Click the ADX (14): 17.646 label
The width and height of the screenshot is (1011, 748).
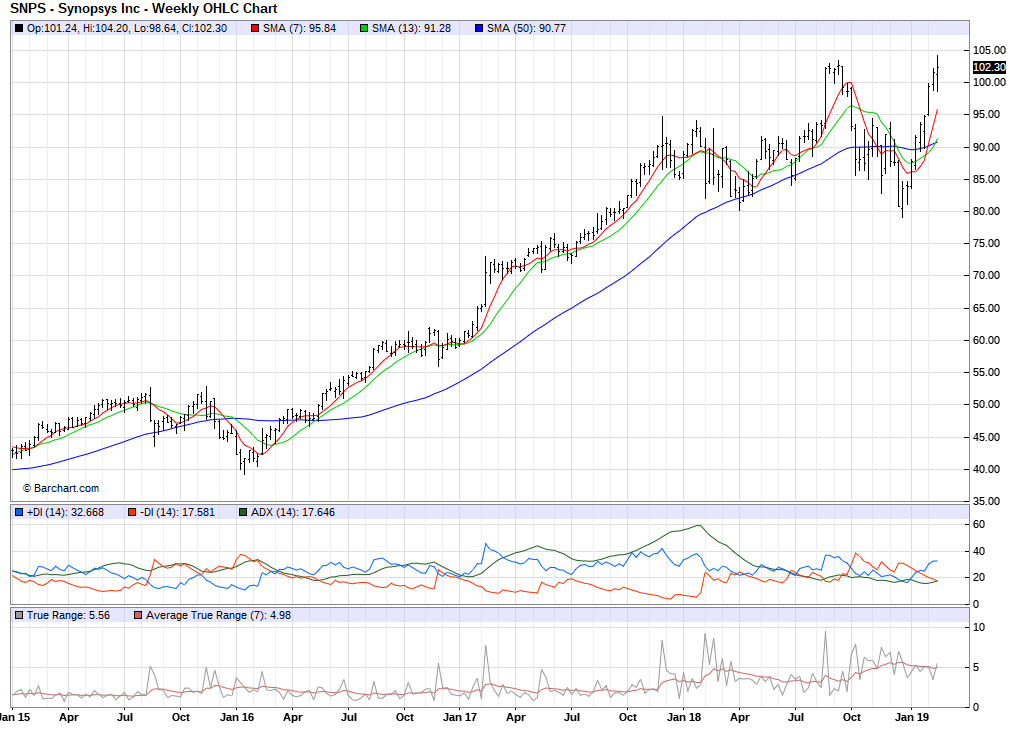point(293,512)
